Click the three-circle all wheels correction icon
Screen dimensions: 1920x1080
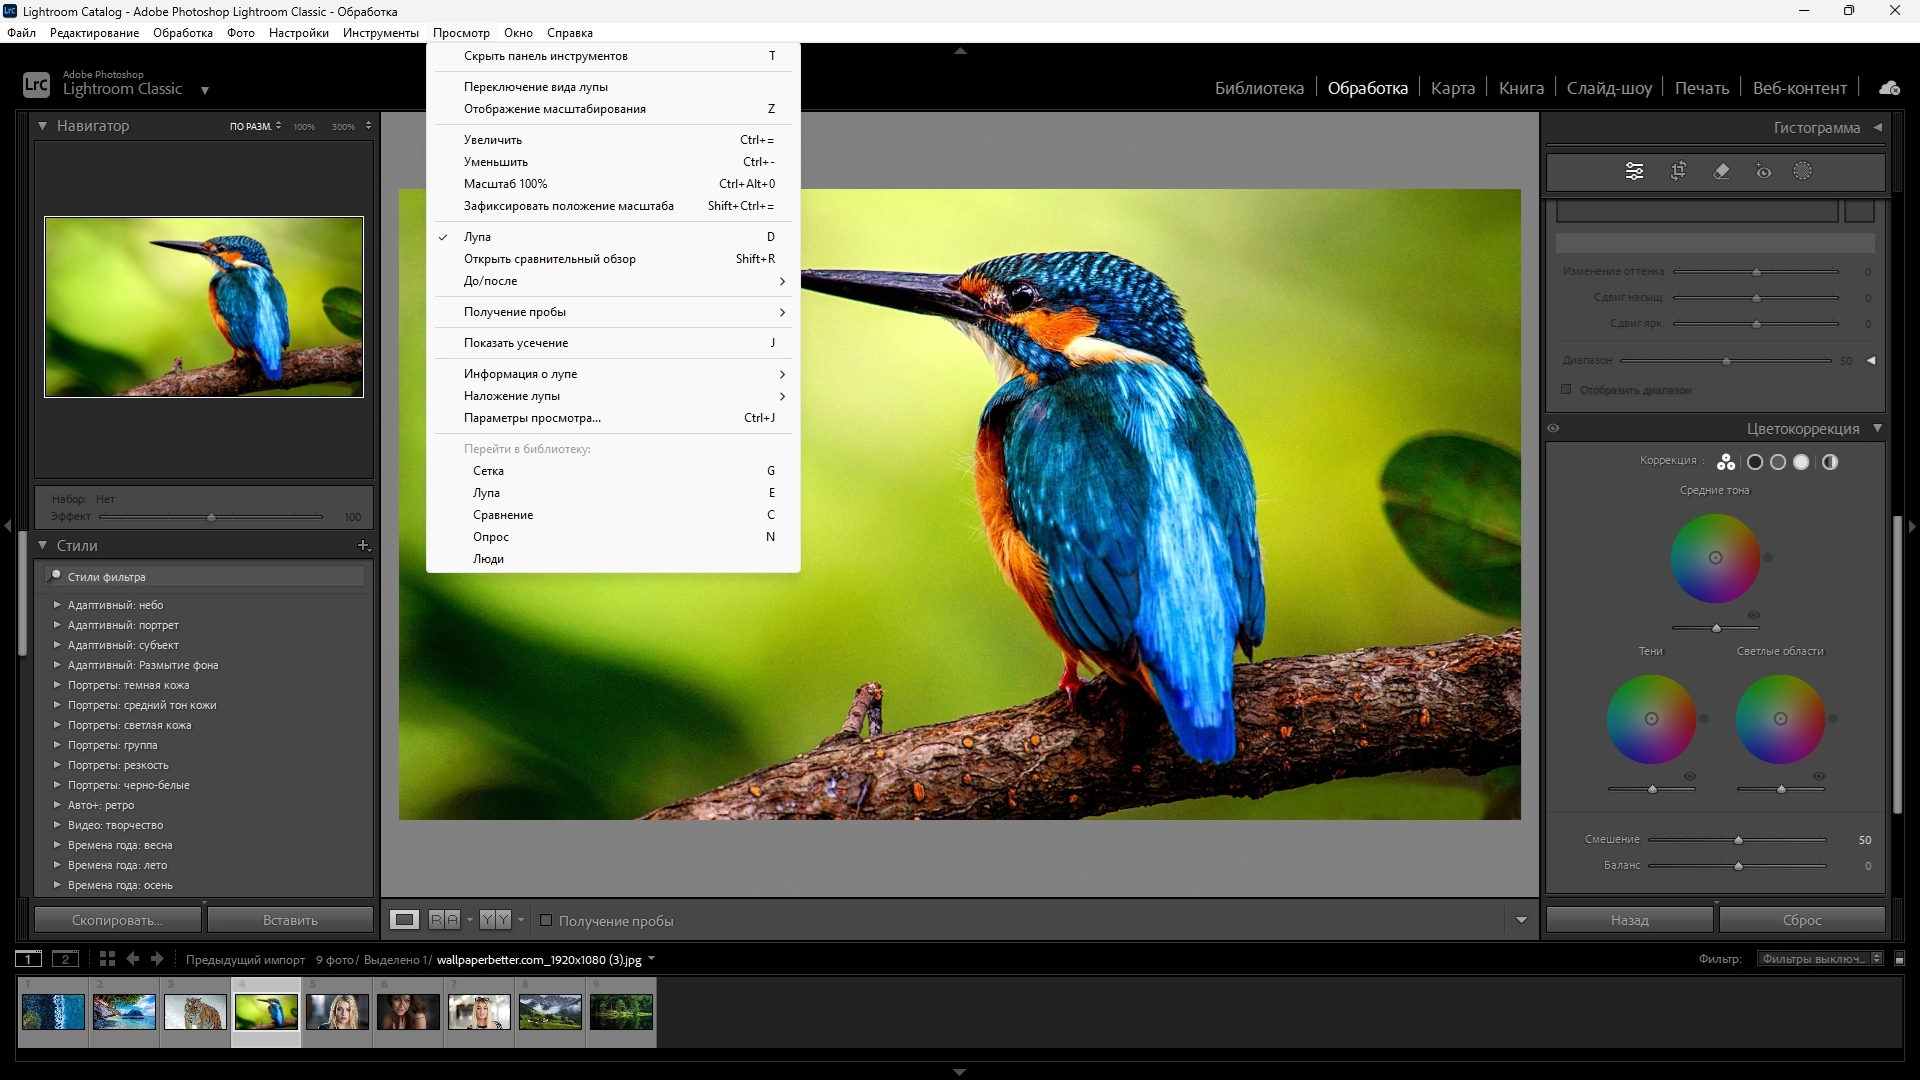[1726, 462]
